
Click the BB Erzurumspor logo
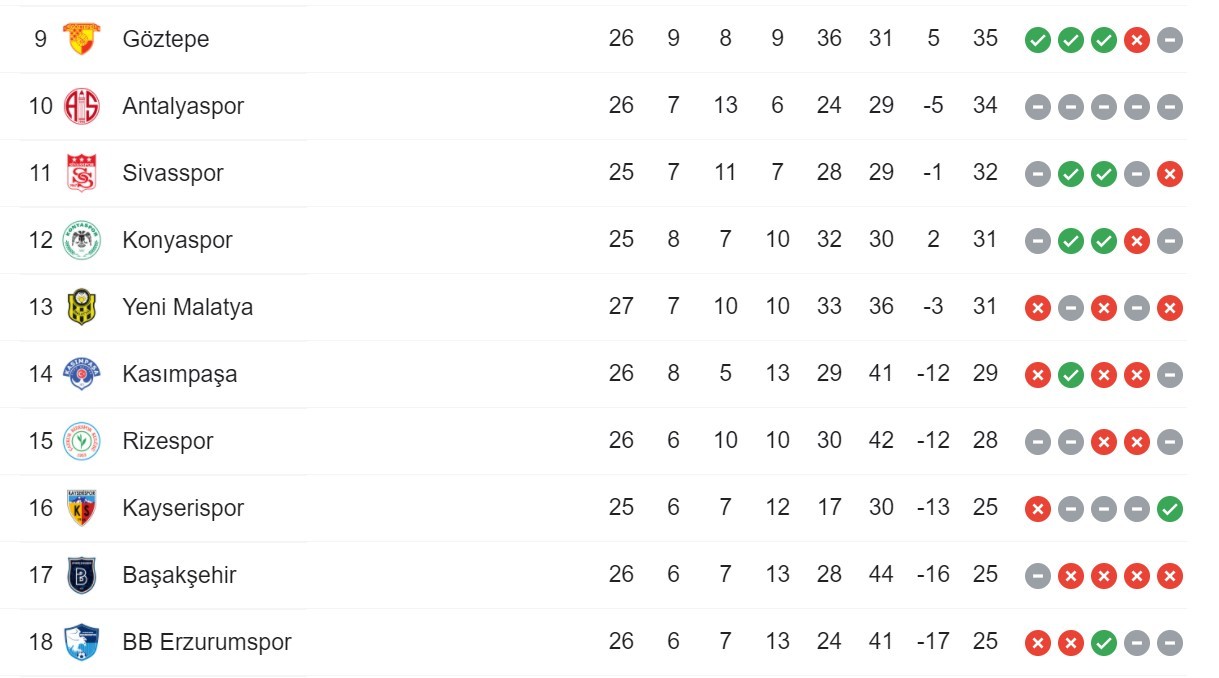coord(81,642)
